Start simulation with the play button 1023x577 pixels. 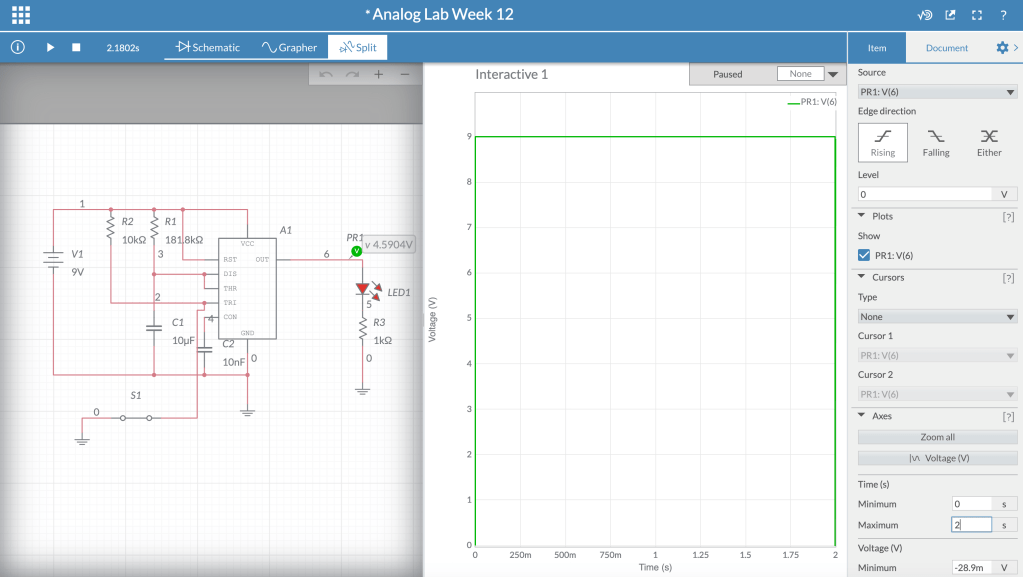50,47
